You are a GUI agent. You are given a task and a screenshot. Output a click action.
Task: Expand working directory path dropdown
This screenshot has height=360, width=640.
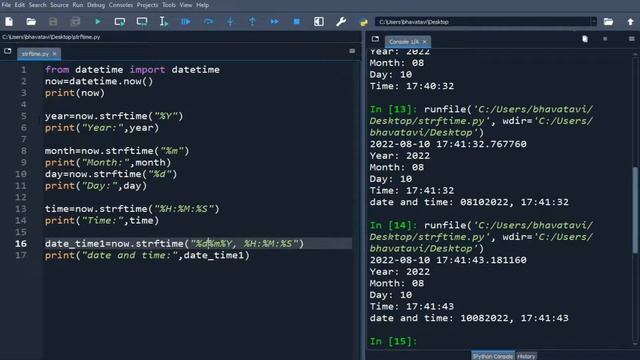click(593, 22)
